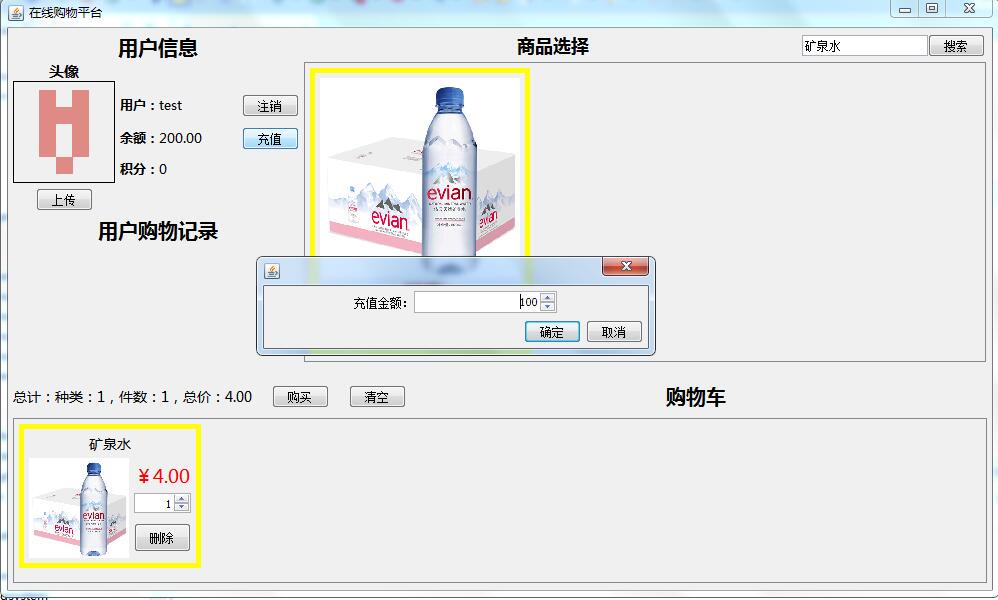Click the 购物车 heading
The image size is (998, 600).
click(695, 397)
